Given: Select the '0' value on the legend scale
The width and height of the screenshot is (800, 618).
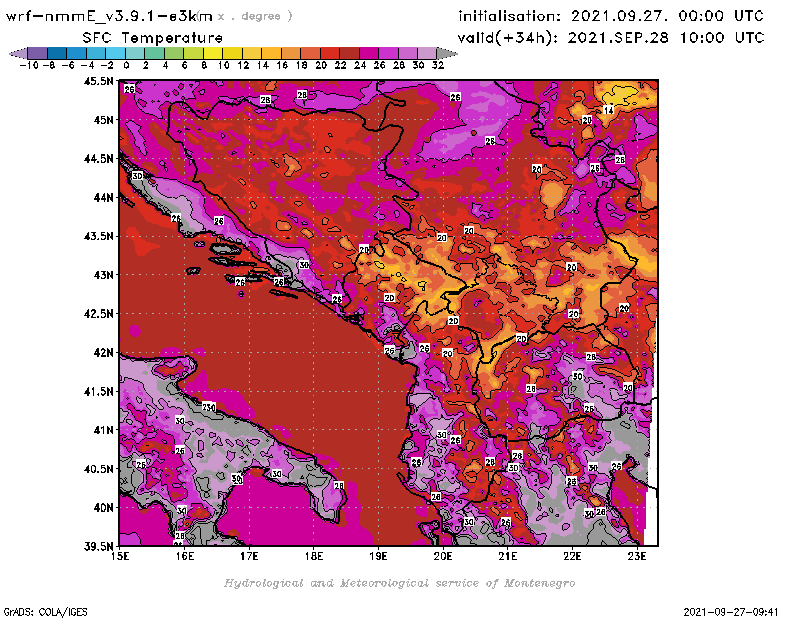Looking at the screenshot, I should click(x=127, y=65).
